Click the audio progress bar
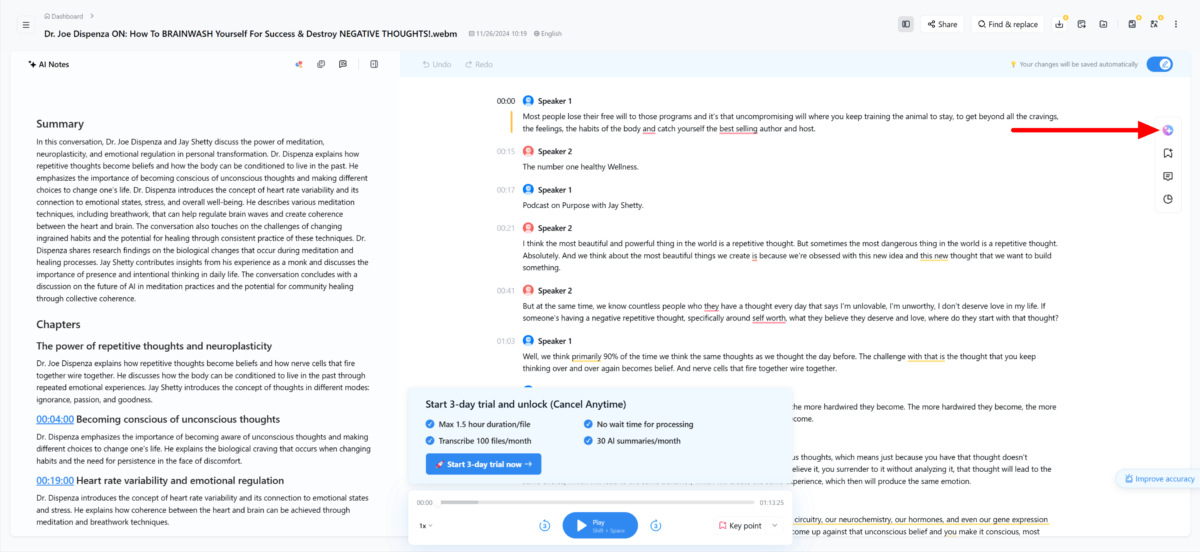The image size is (1200, 552). coord(597,502)
